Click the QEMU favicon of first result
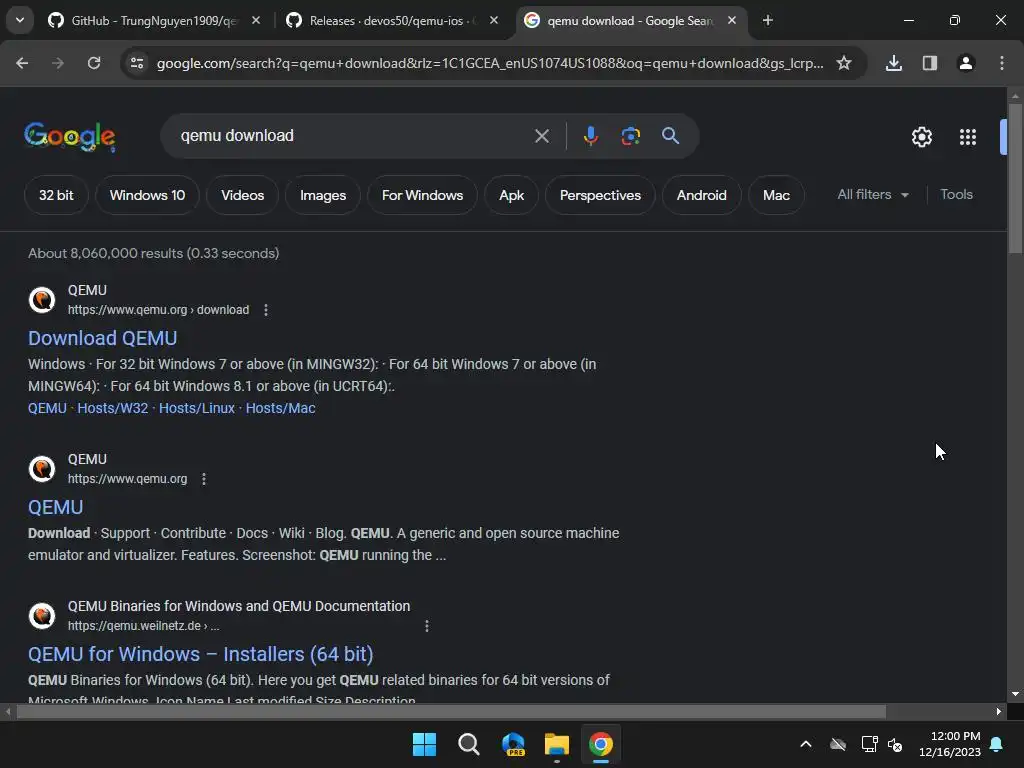1024x768 pixels. tap(42, 300)
